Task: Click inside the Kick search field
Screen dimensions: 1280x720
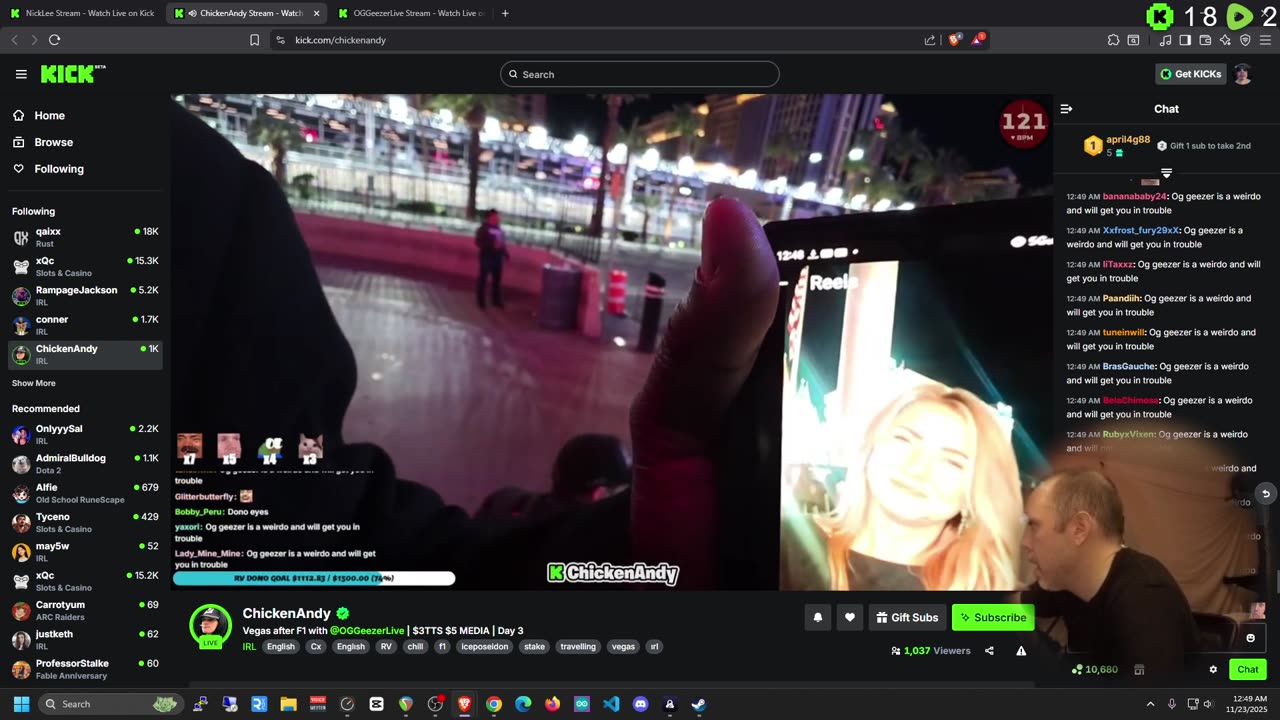Action: tap(640, 74)
